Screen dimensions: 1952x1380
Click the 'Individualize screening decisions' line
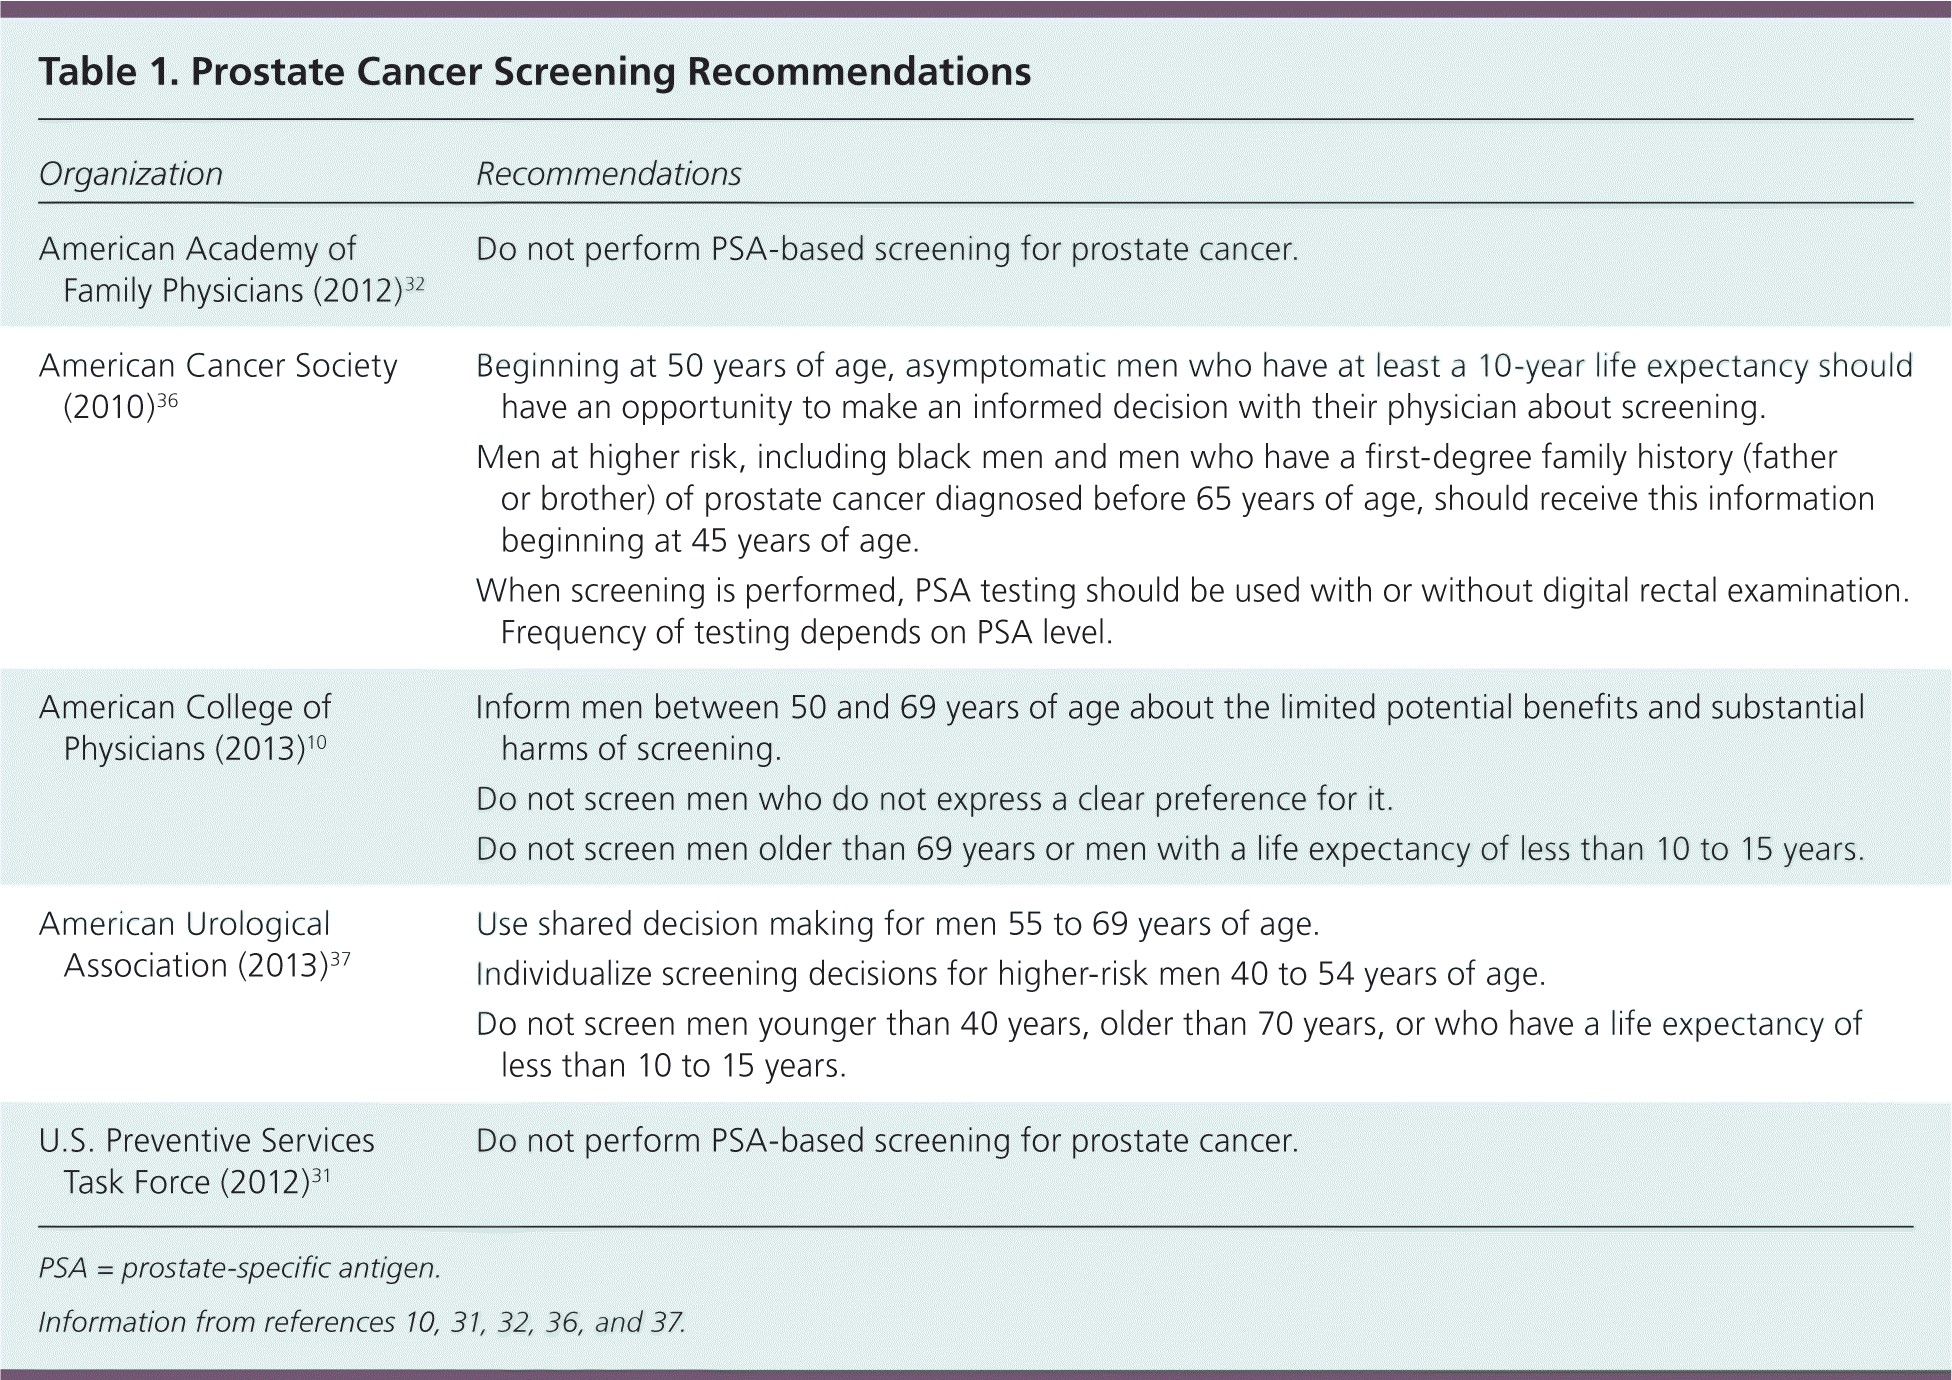(1010, 975)
